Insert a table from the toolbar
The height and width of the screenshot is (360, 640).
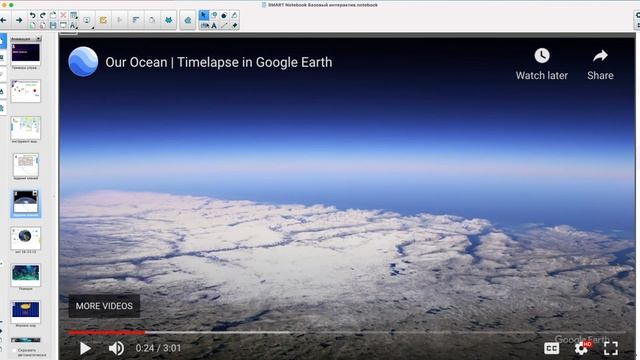click(x=73, y=15)
